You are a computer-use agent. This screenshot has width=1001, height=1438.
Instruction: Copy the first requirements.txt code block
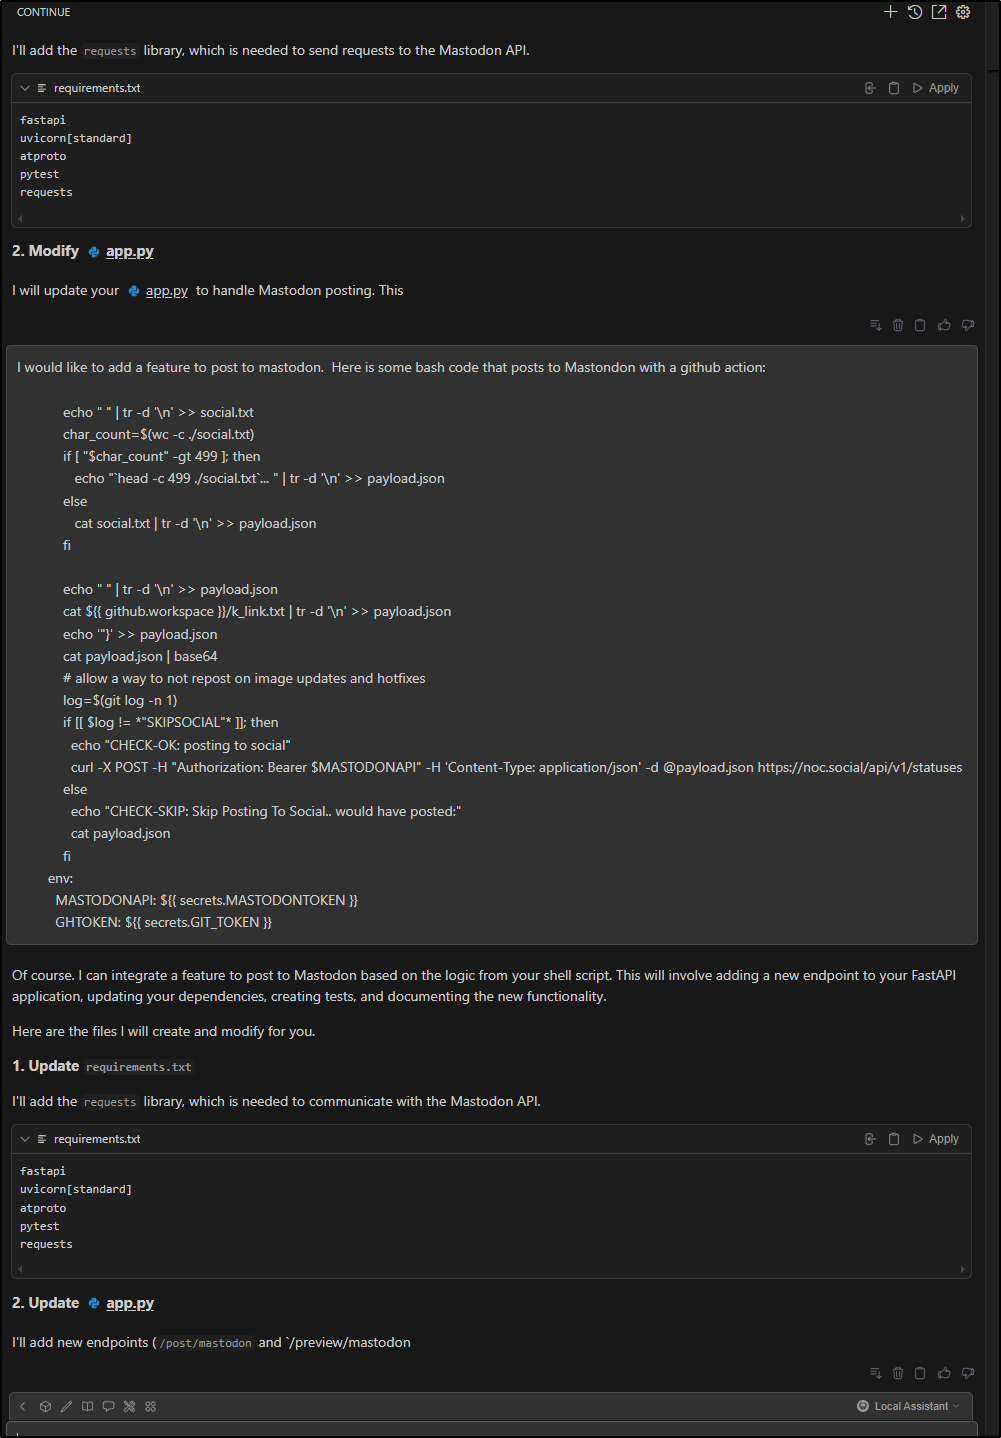tap(893, 87)
